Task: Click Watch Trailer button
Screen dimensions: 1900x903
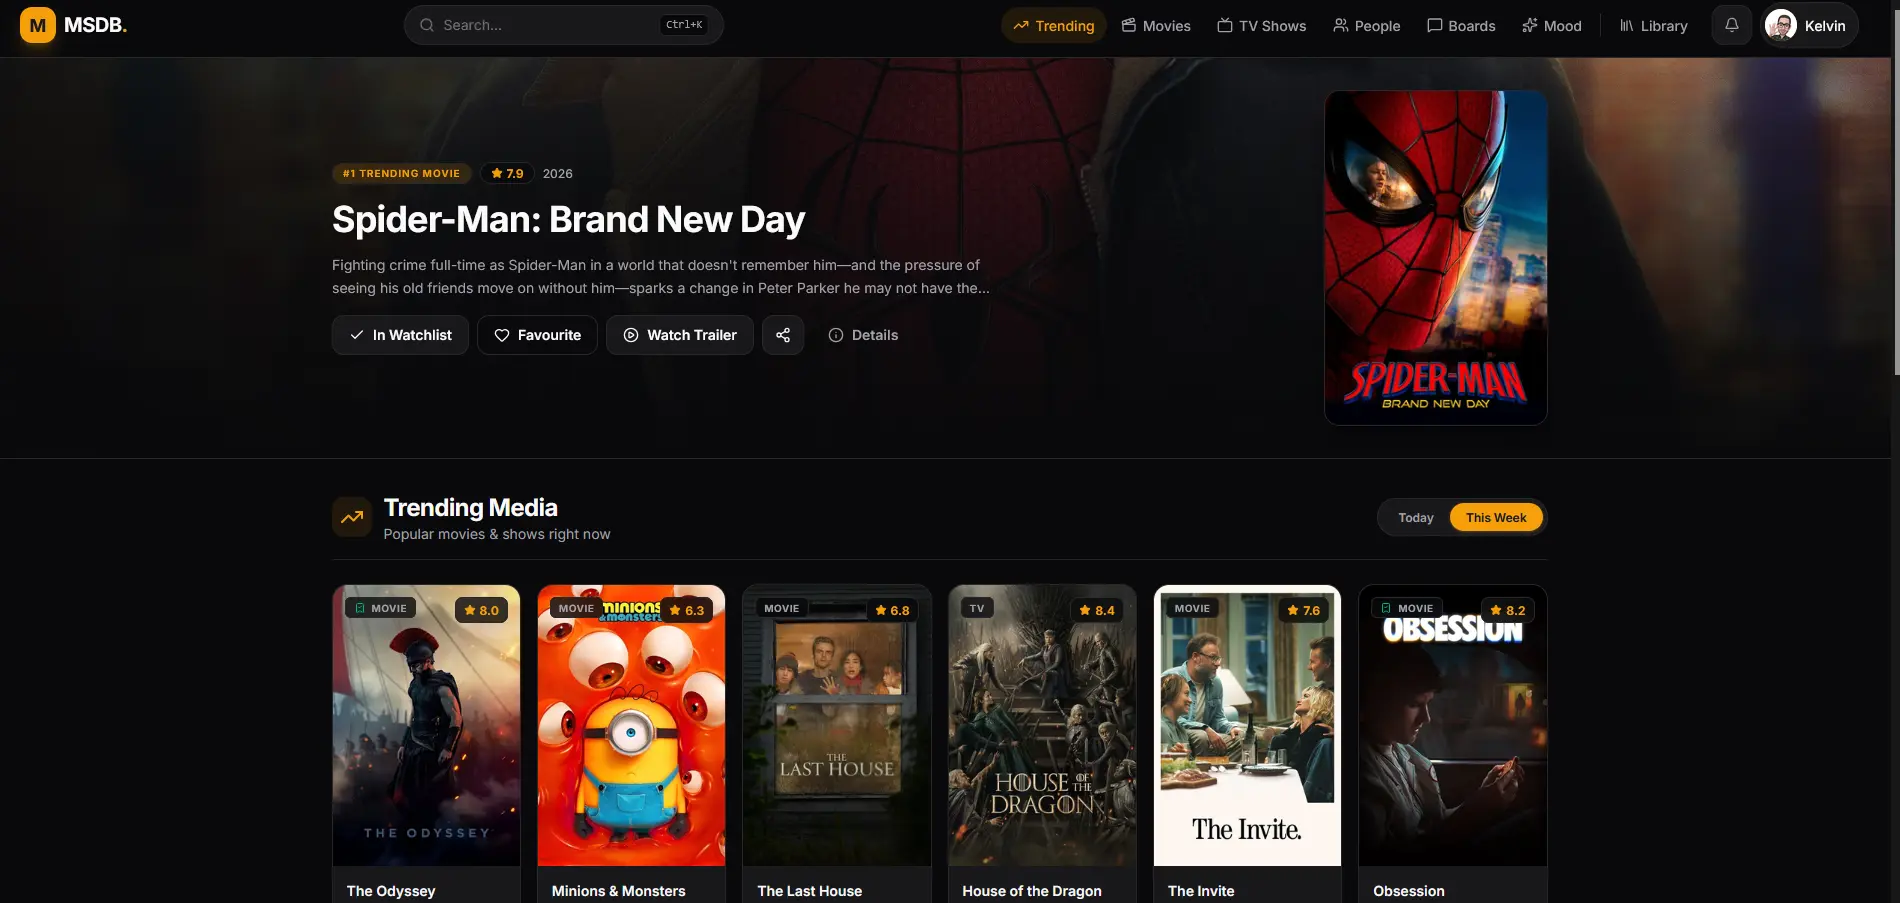Action: [680, 335]
